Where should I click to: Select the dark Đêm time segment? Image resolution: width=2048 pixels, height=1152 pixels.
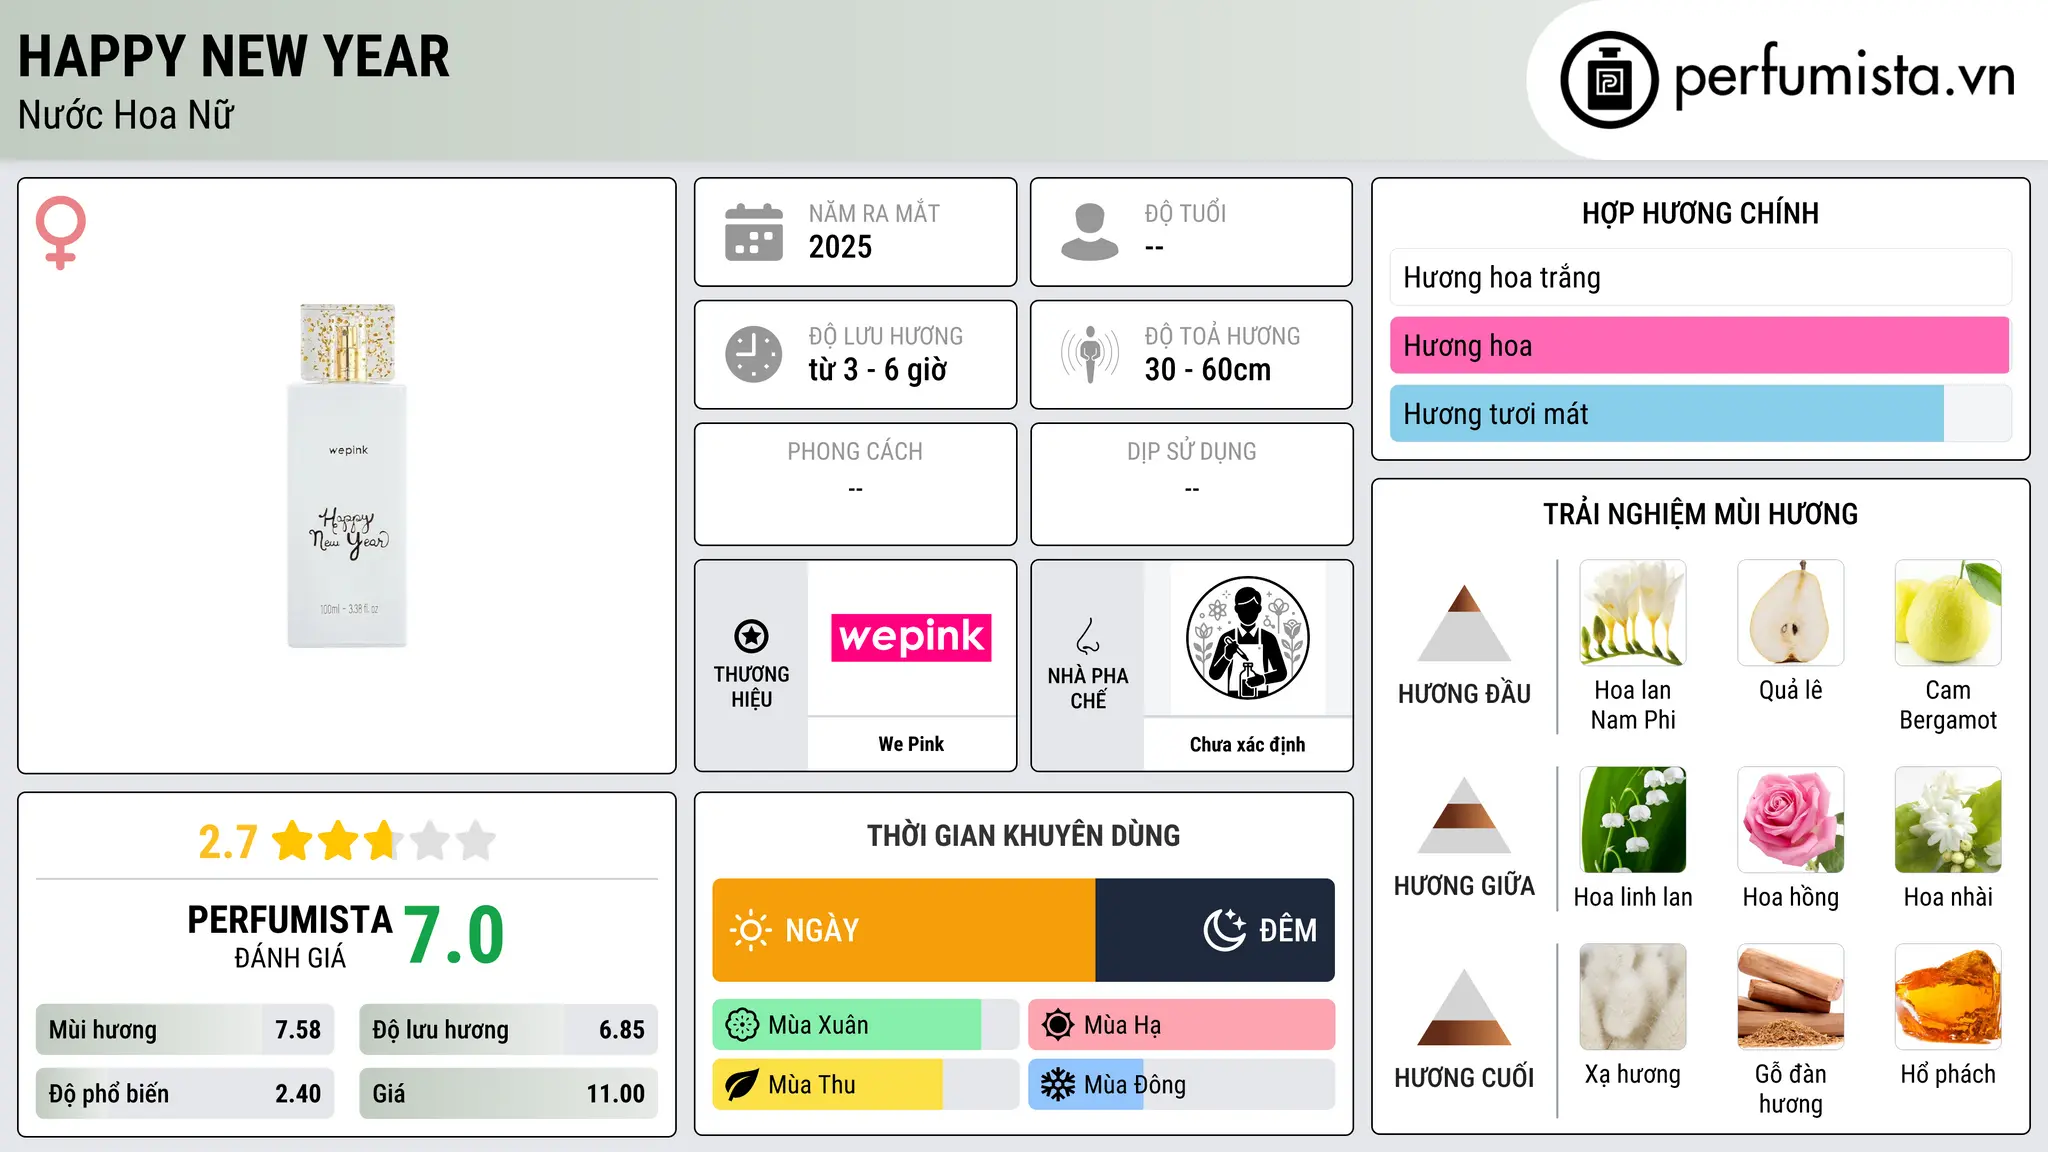tap(1215, 930)
